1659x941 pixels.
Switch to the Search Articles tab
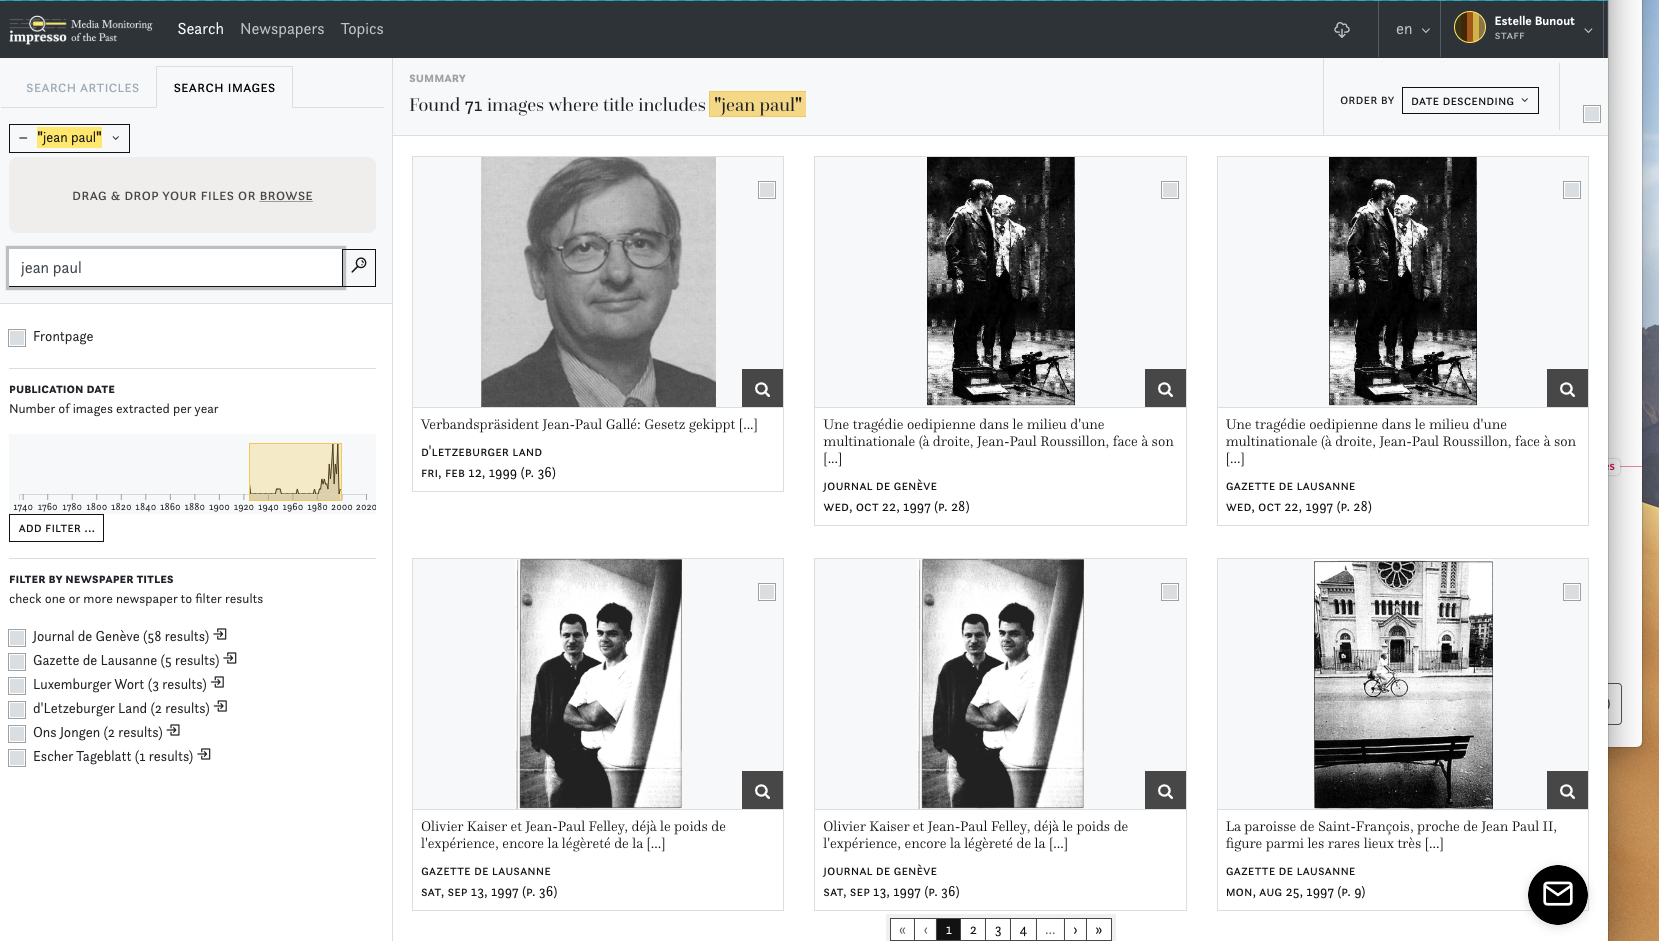83,87
